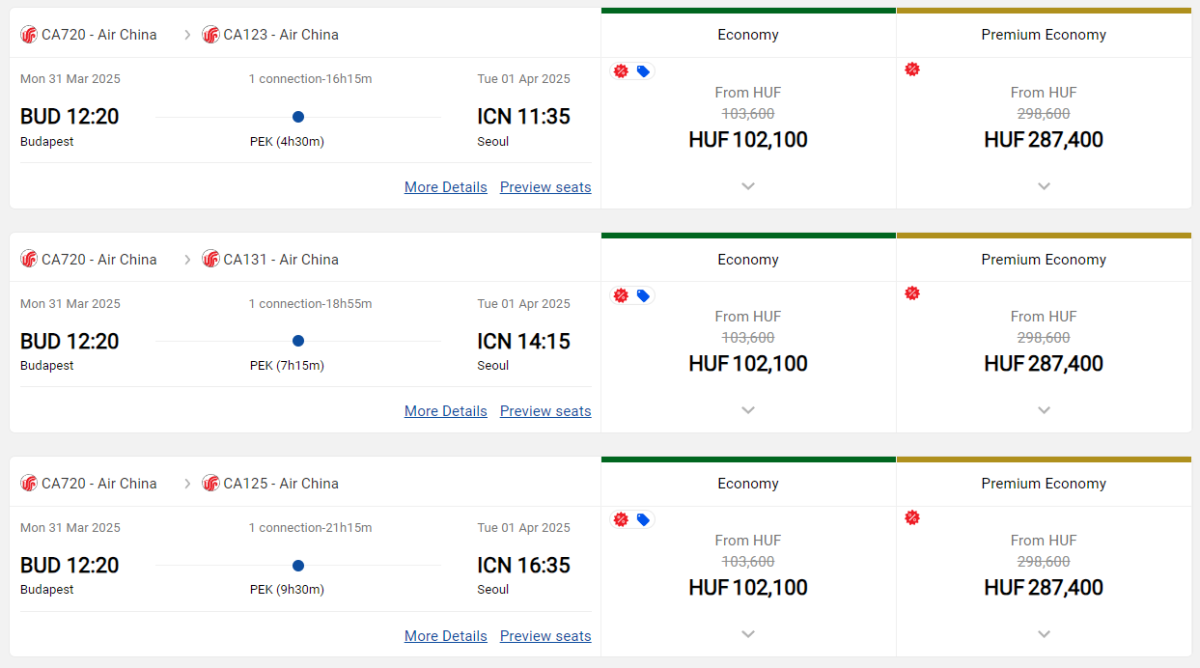Expand Economy fare details for ICN 16:35 flight
The height and width of the screenshot is (668, 1200).
748,634
